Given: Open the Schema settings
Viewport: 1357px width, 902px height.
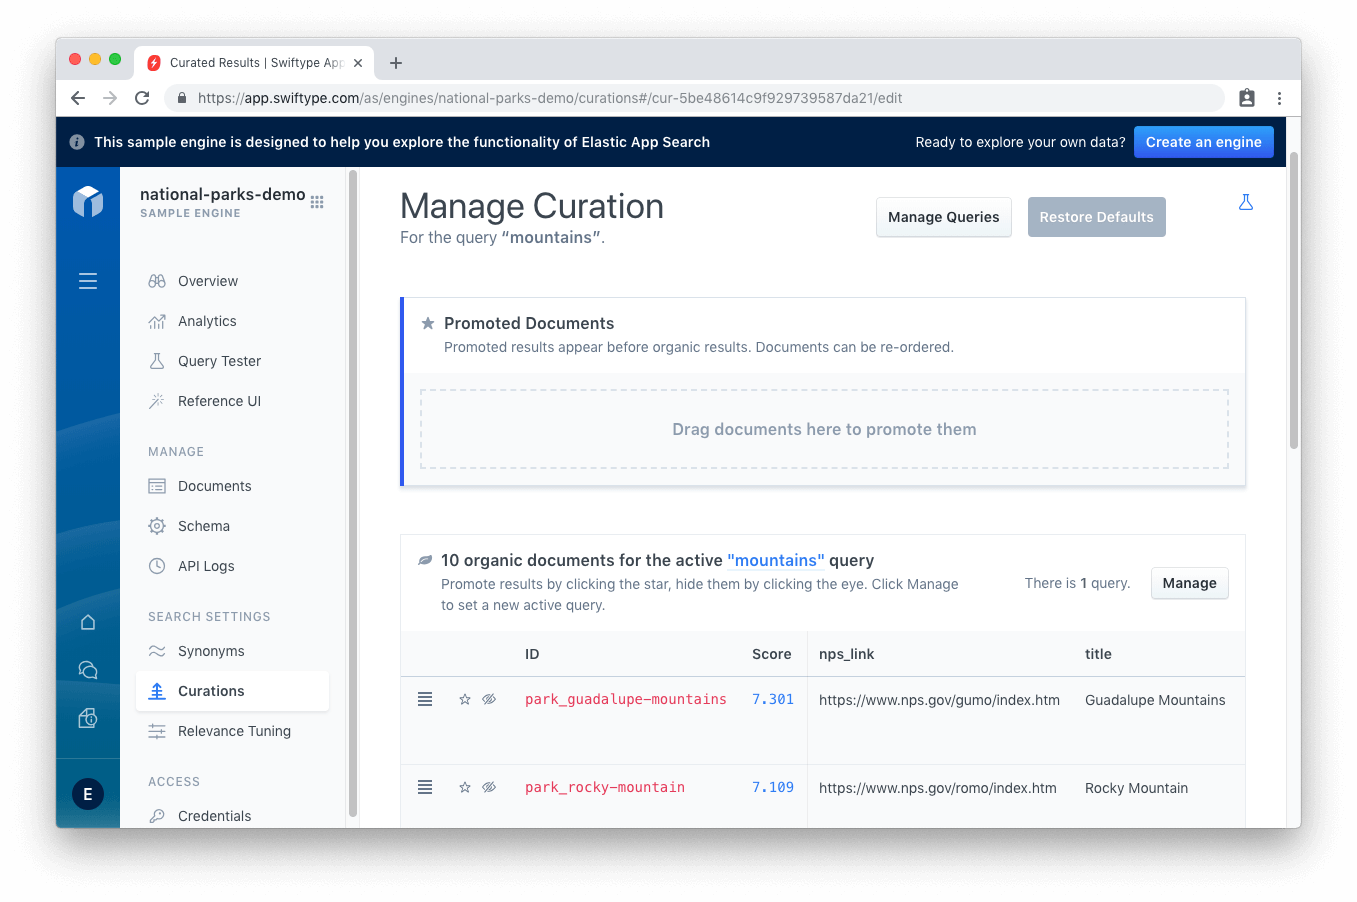Looking at the screenshot, I should tap(203, 525).
